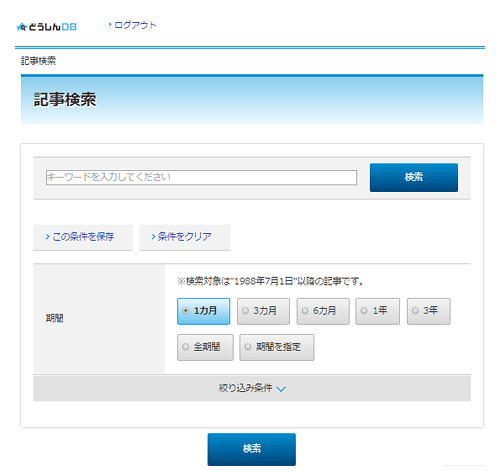Click the どうしんDB logo
The width and height of the screenshot is (500, 474).
[x=47, y=27]
